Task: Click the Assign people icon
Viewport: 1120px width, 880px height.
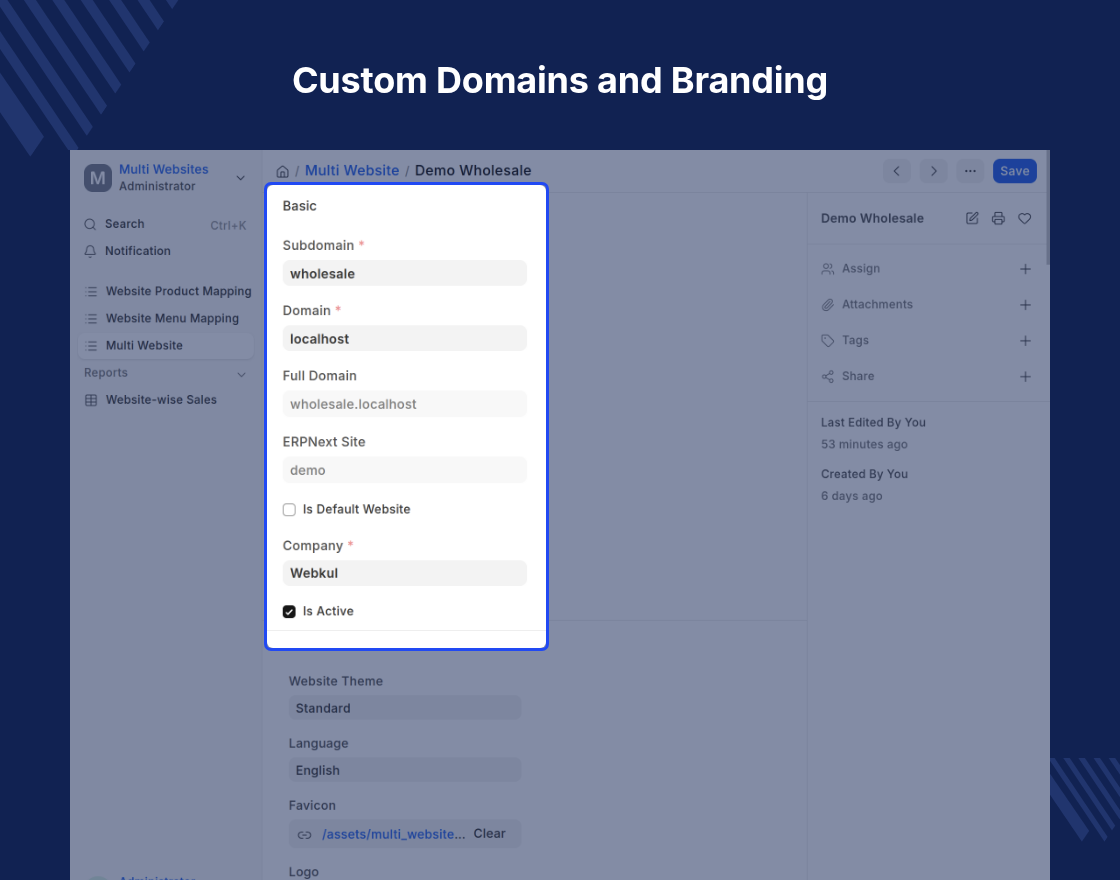Action: click(x=827, y=269)
